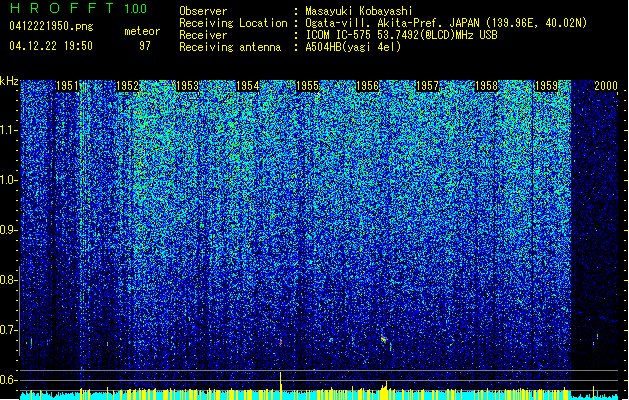Screen dimensions: 629x400
Task: Click the 0.6 frequency axis label
Action: coord(9,380)
